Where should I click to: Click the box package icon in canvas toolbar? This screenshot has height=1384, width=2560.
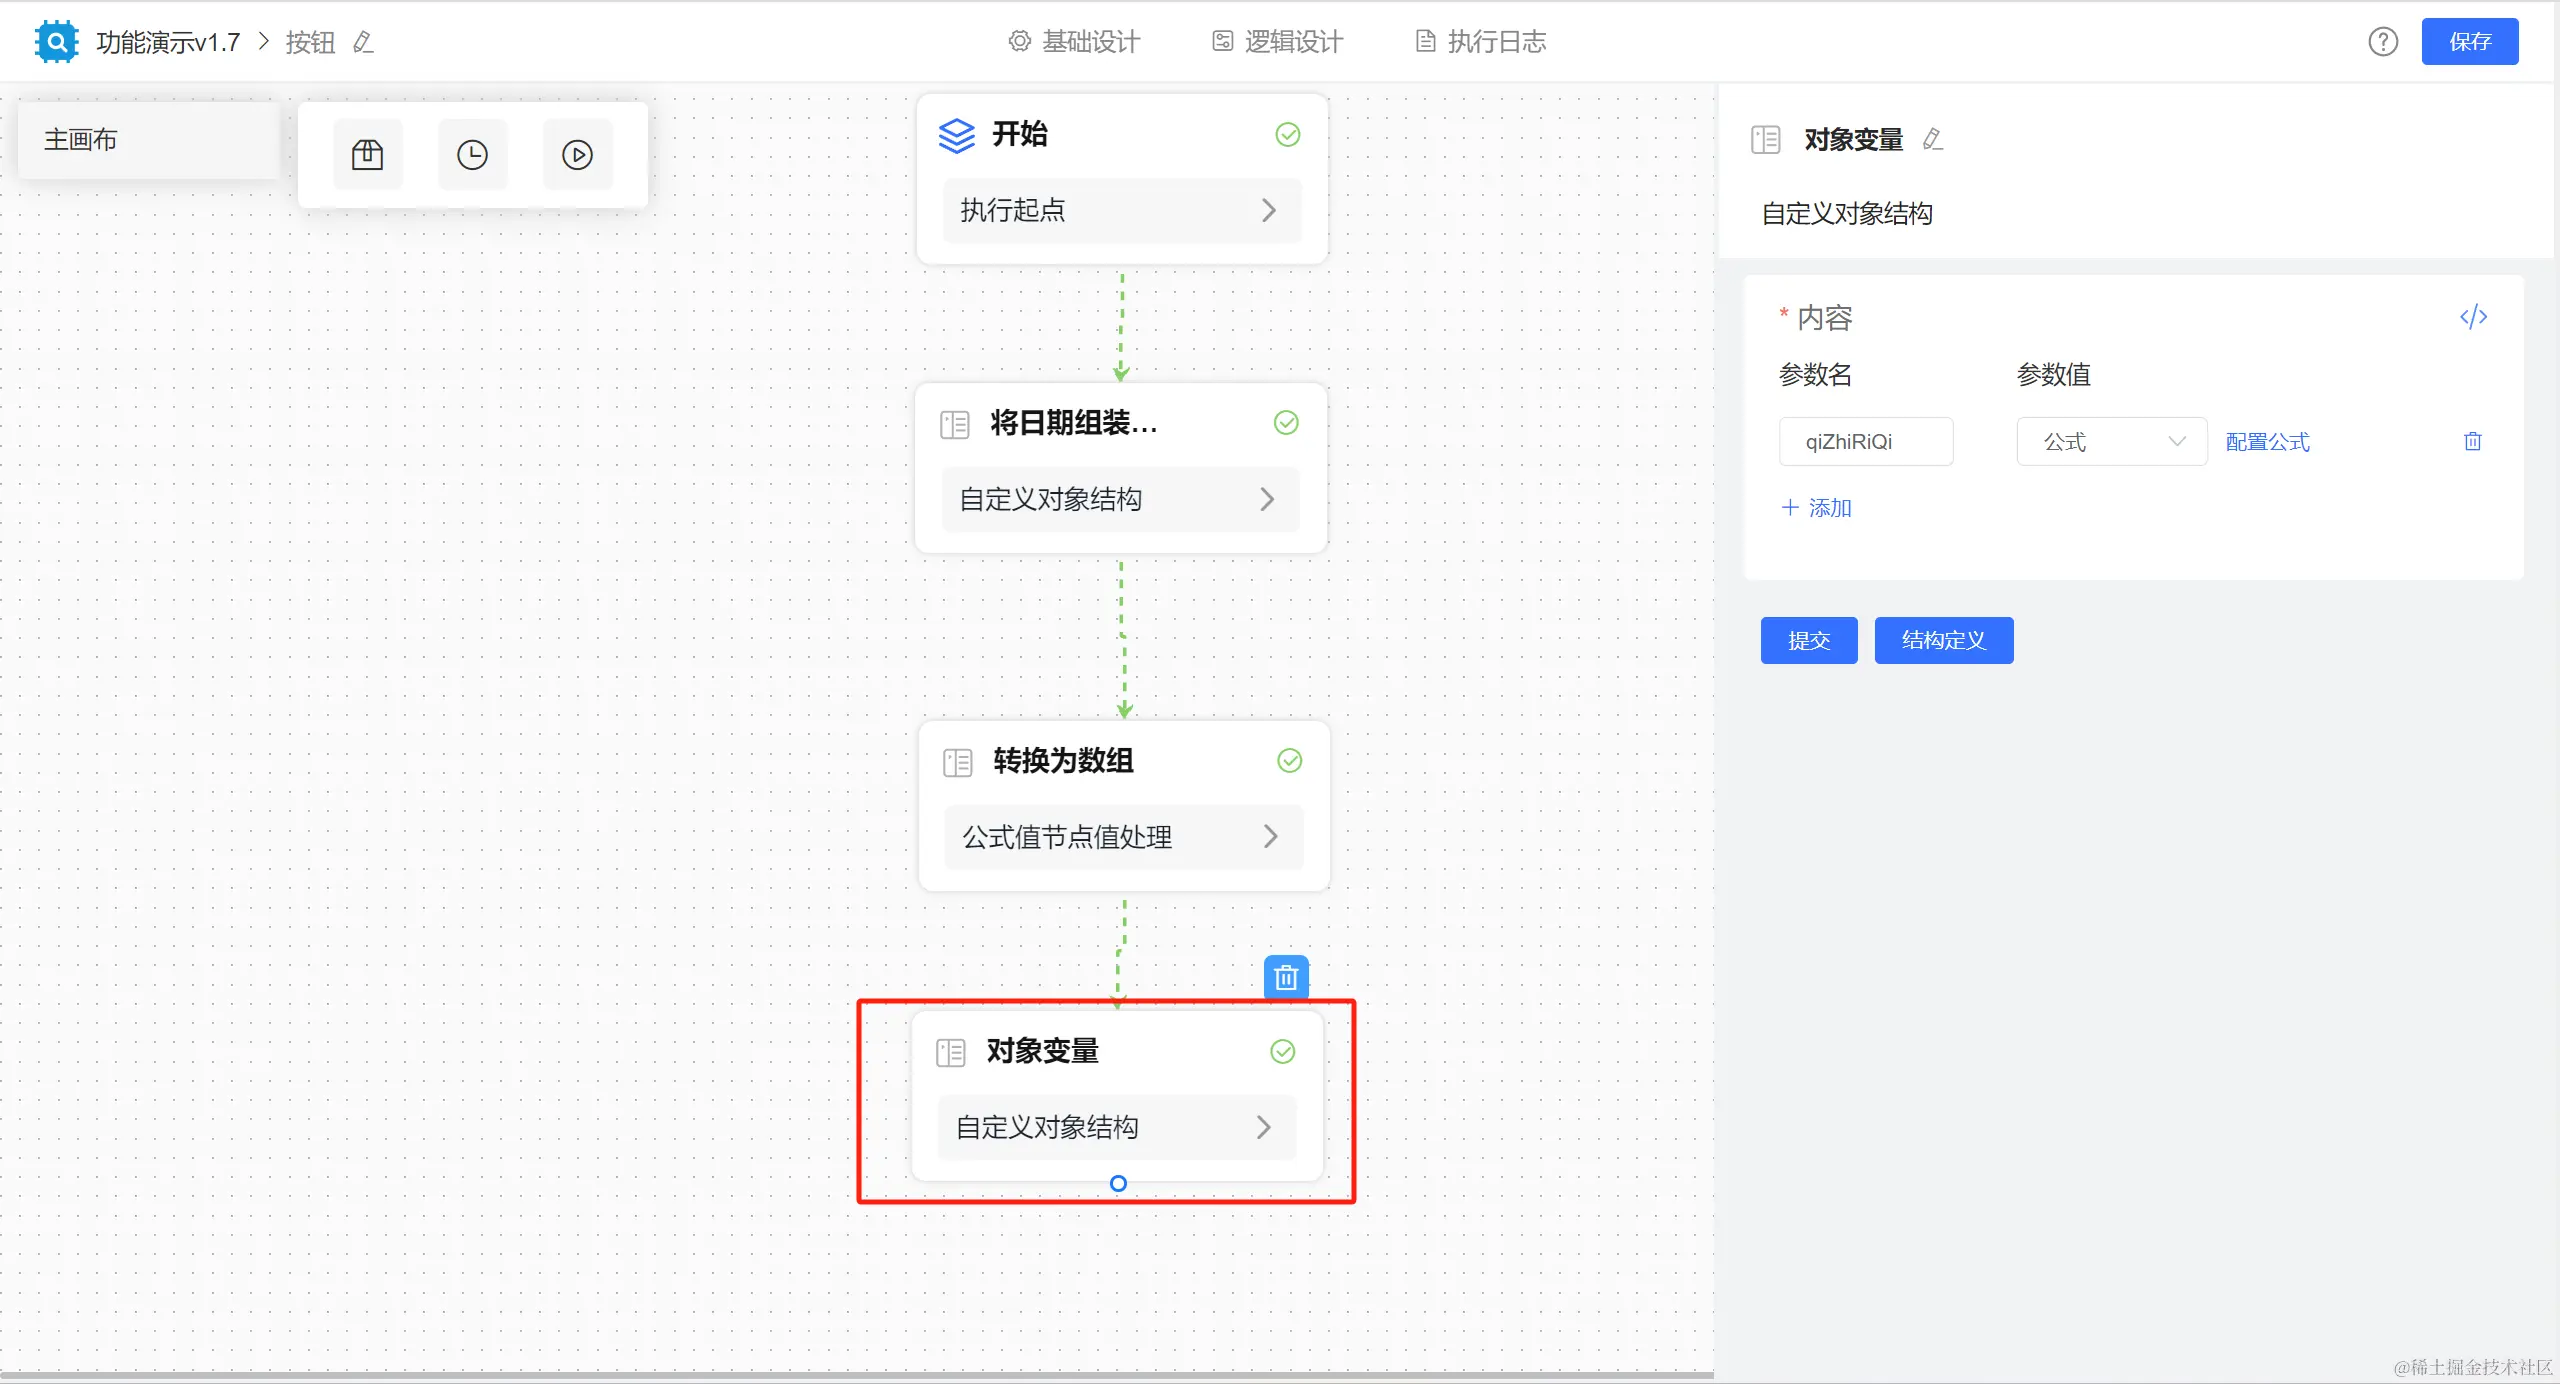point(367,155)
